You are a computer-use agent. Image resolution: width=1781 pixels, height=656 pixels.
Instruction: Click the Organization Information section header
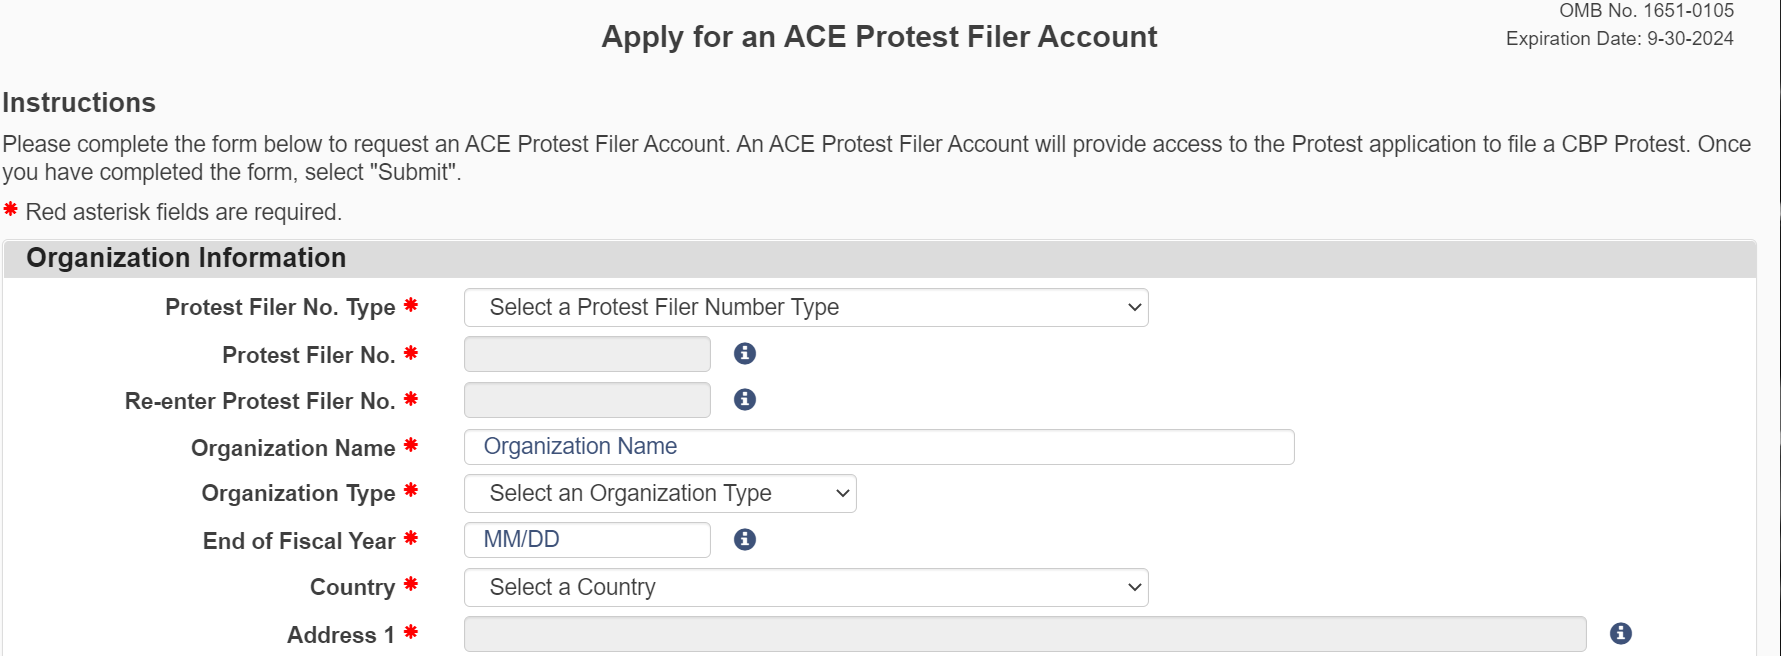click(x=186, y=258)
